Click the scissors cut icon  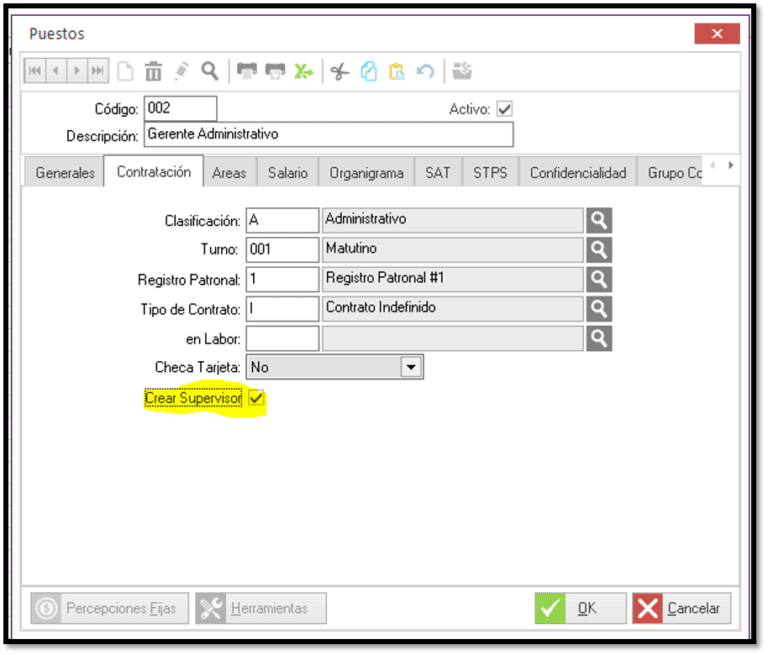point(340,71)
